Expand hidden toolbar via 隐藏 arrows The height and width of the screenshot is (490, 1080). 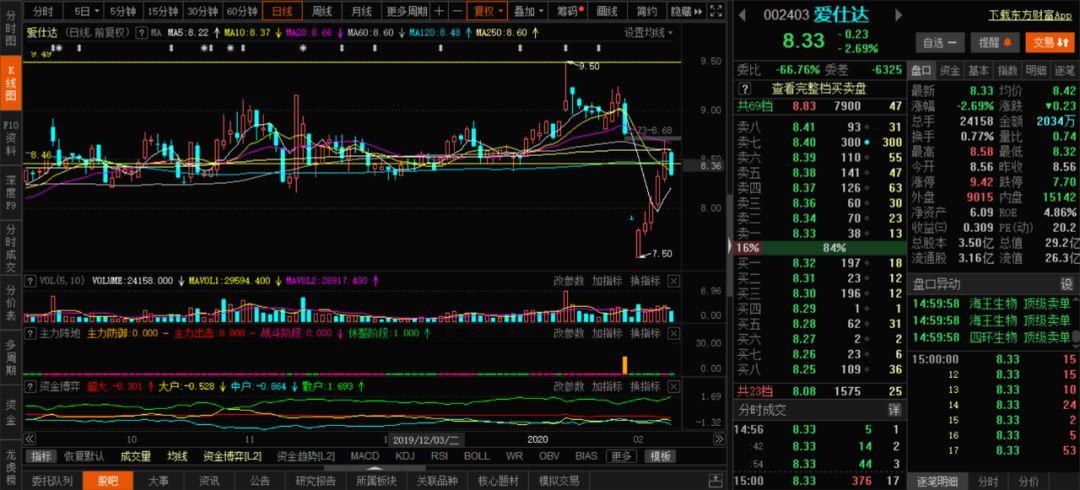click(x=687, y=11)
